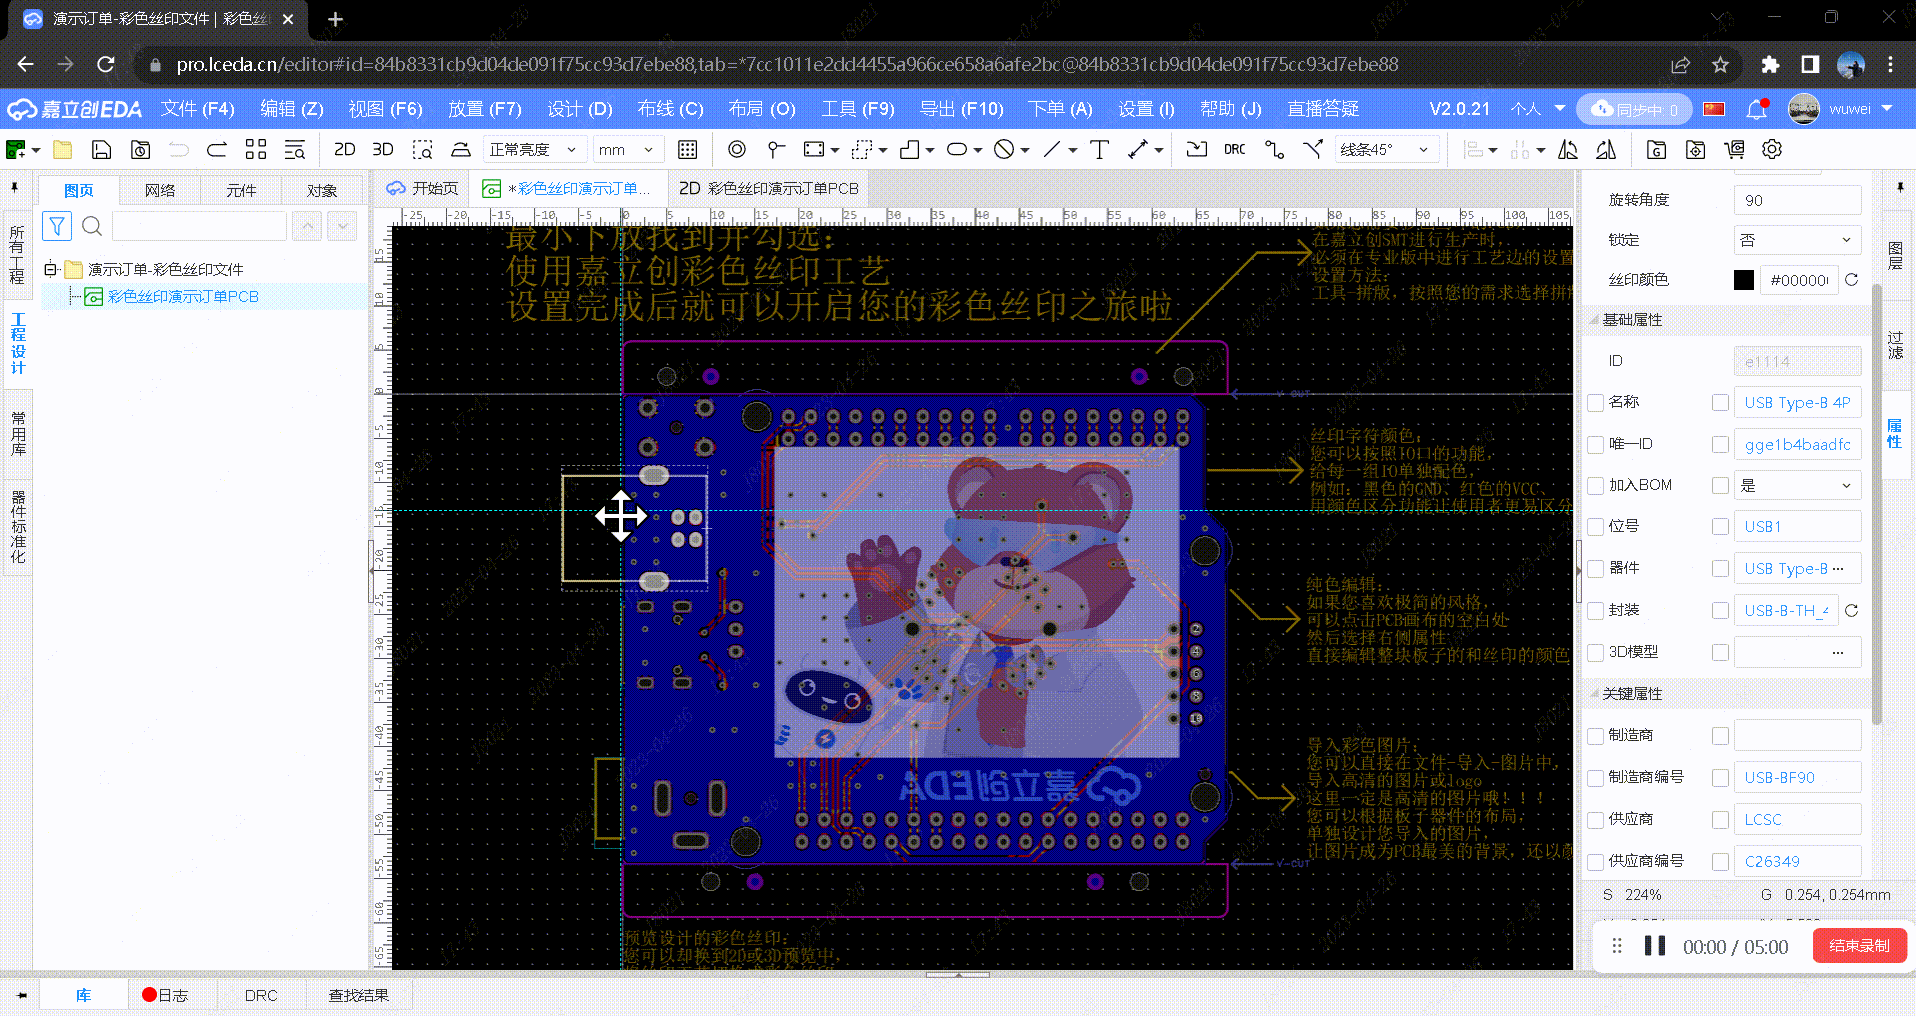Switch to the 元件 tab
The height and width of the screenshot is (1016, 1916).
[x=241, y=190]
